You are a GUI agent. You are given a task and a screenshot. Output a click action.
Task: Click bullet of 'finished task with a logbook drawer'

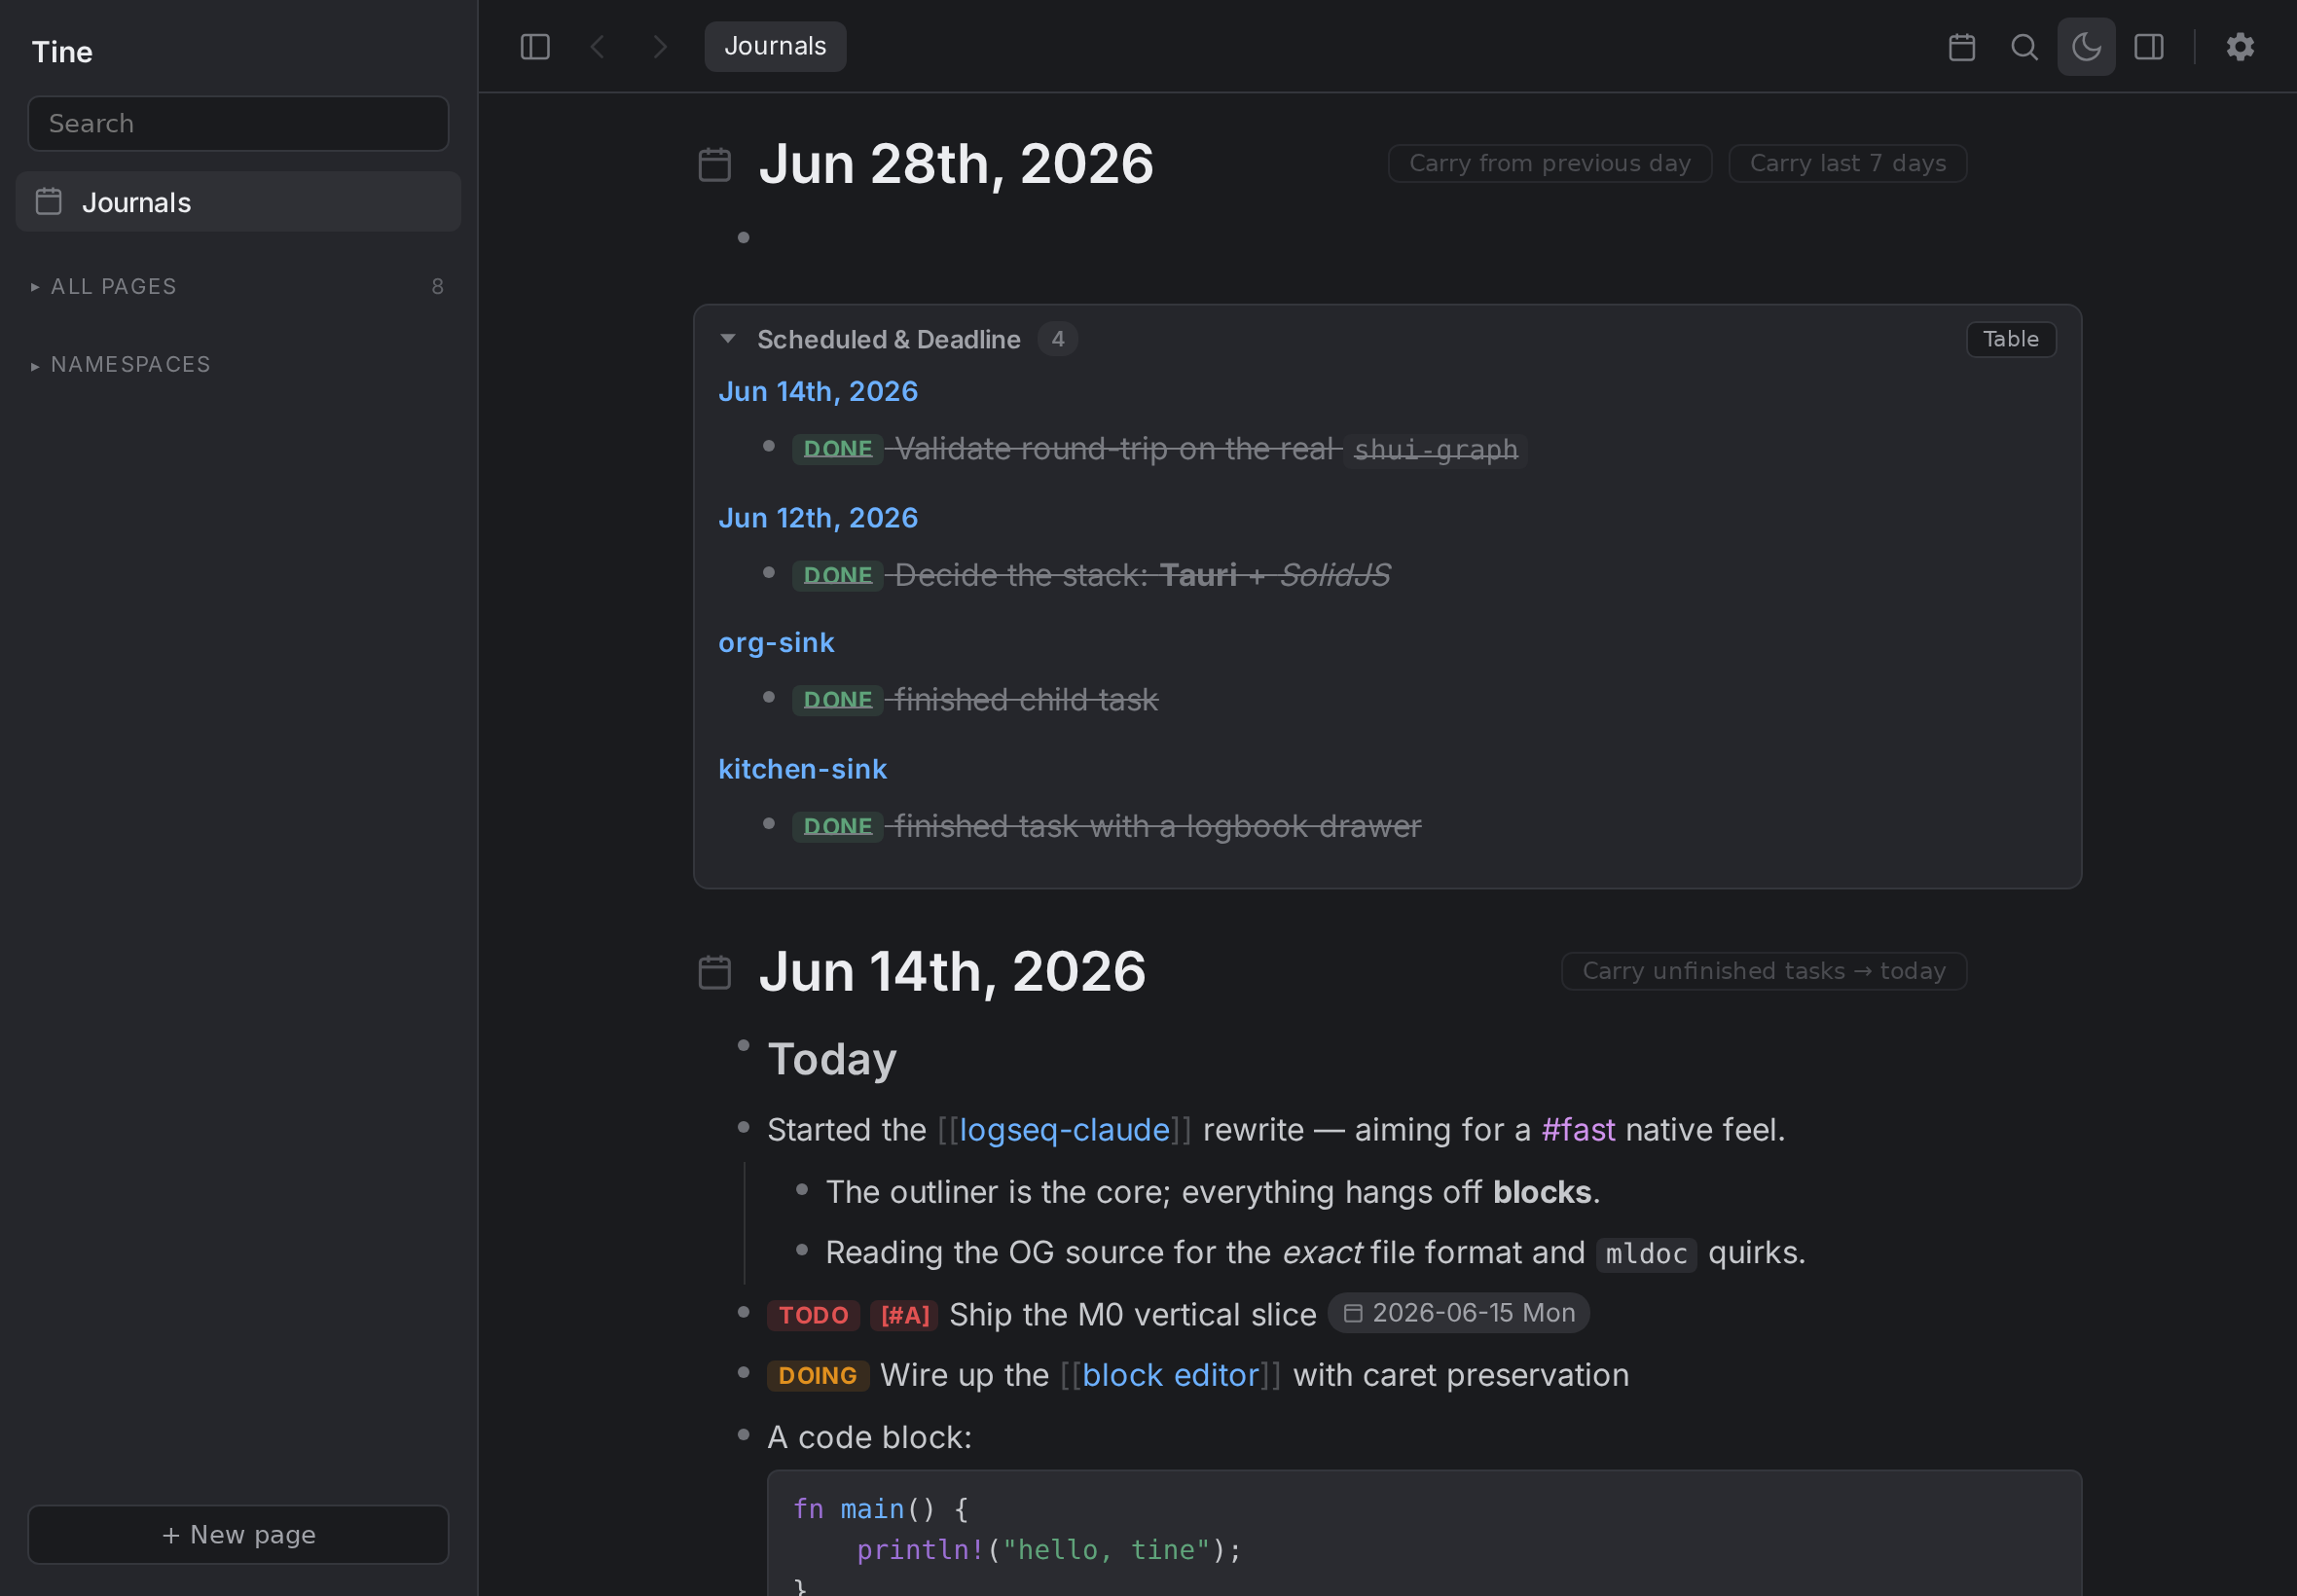click(768, 823)
